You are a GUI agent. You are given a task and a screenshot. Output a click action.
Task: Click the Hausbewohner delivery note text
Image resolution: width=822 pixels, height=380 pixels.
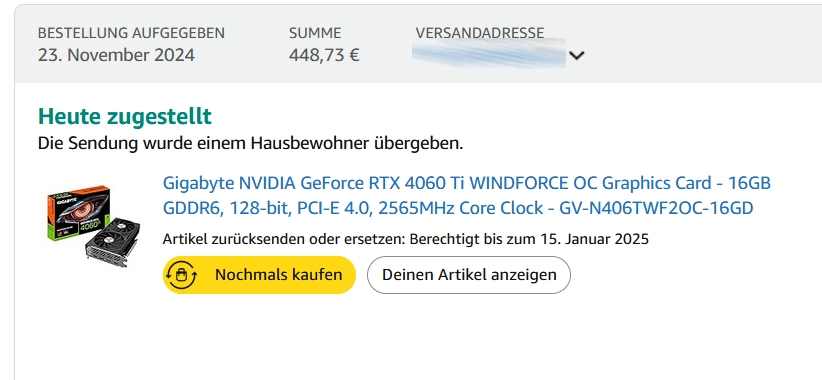click(x=251, y=143)
